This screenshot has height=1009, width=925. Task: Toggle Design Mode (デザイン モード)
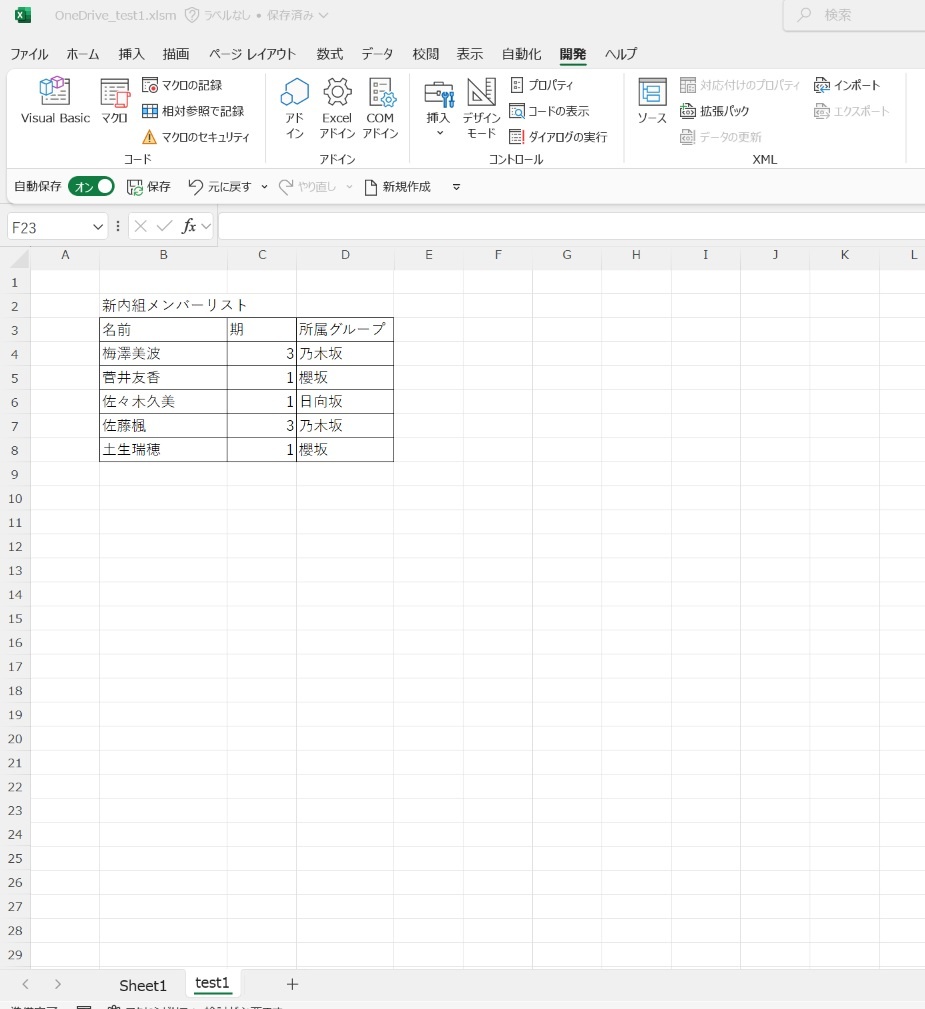point(481,107)
